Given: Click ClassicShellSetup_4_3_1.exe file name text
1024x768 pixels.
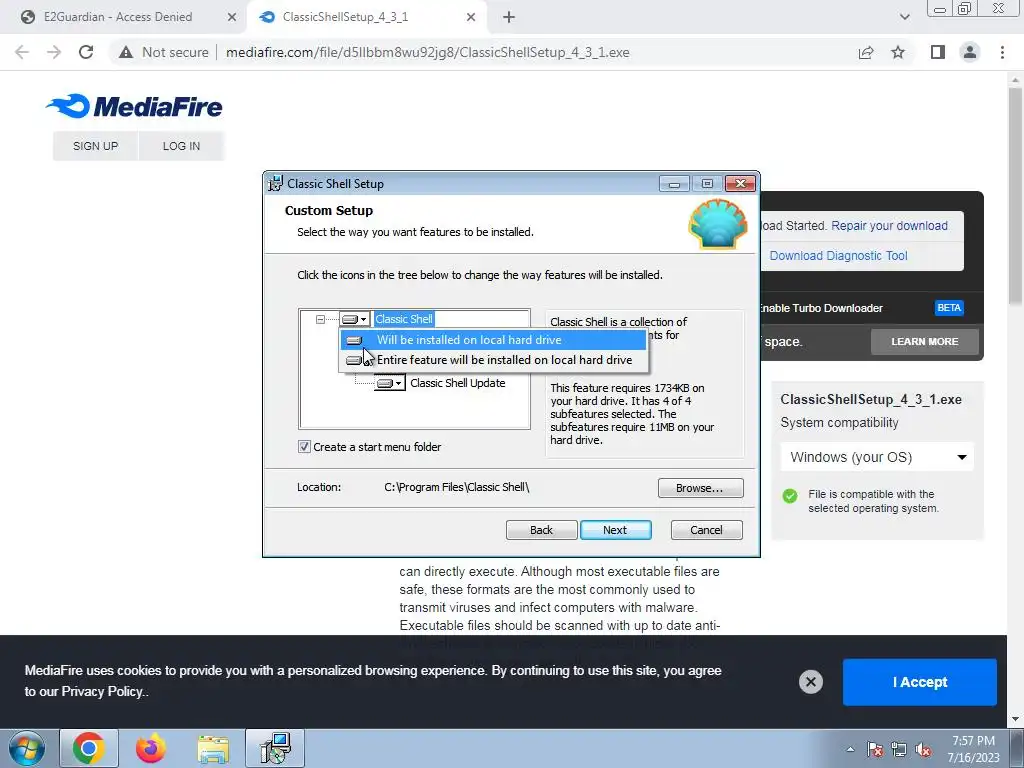Looking at the screenshot, I should 871,400.
